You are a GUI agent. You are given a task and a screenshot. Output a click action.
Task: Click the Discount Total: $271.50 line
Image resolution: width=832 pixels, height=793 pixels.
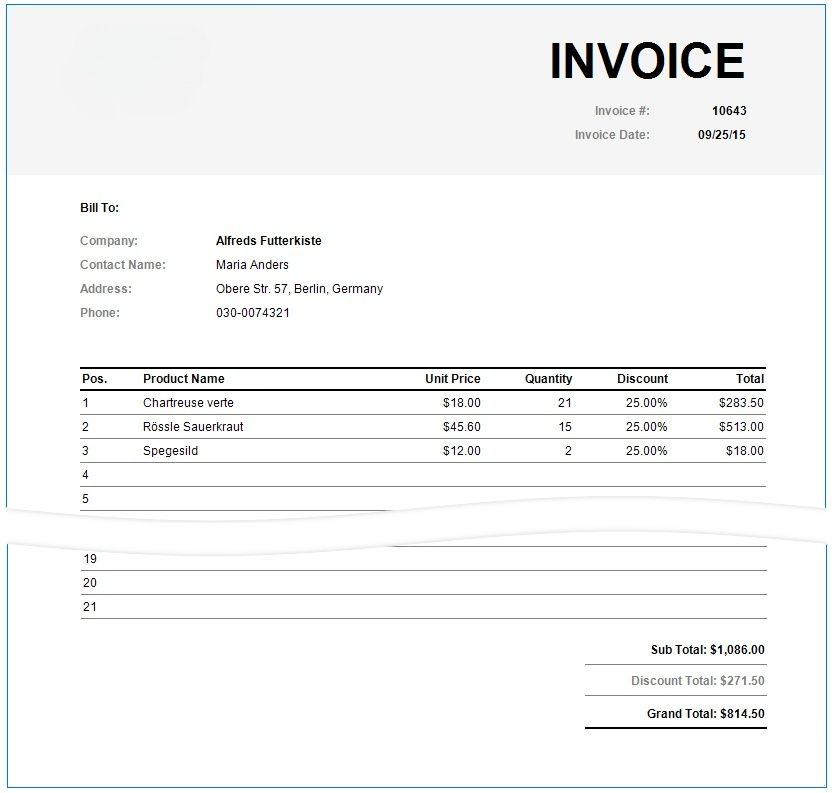point(698,680)
